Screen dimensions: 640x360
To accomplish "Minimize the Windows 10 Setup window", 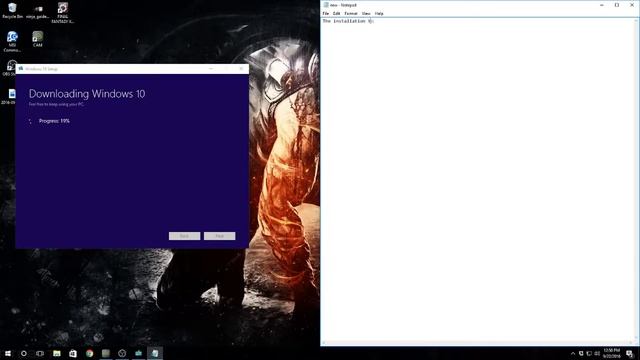I will (x=211, y=69).
